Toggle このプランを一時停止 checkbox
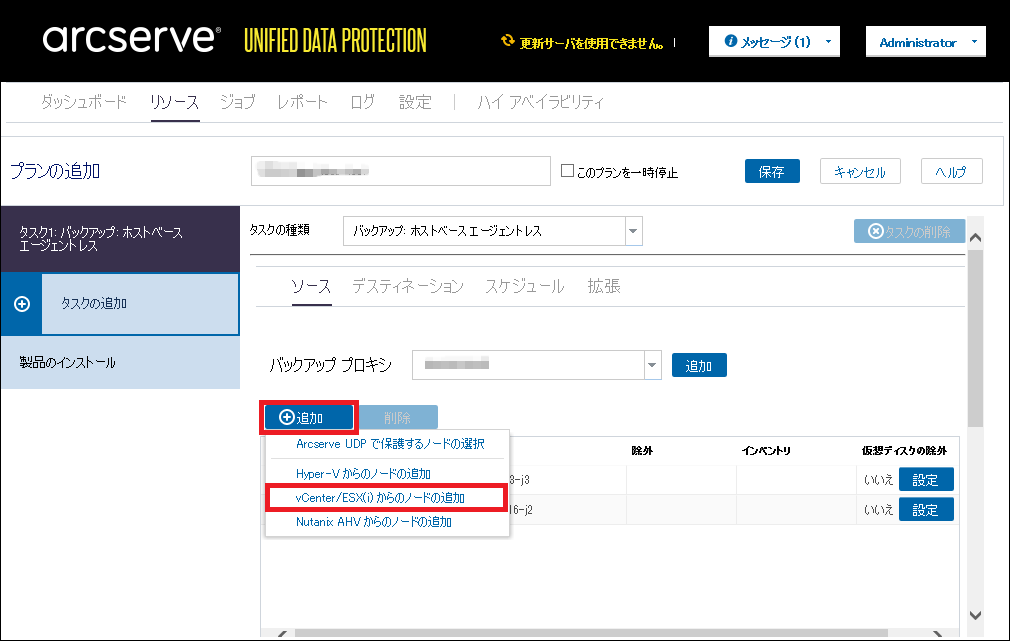 [x=567, y=171]
